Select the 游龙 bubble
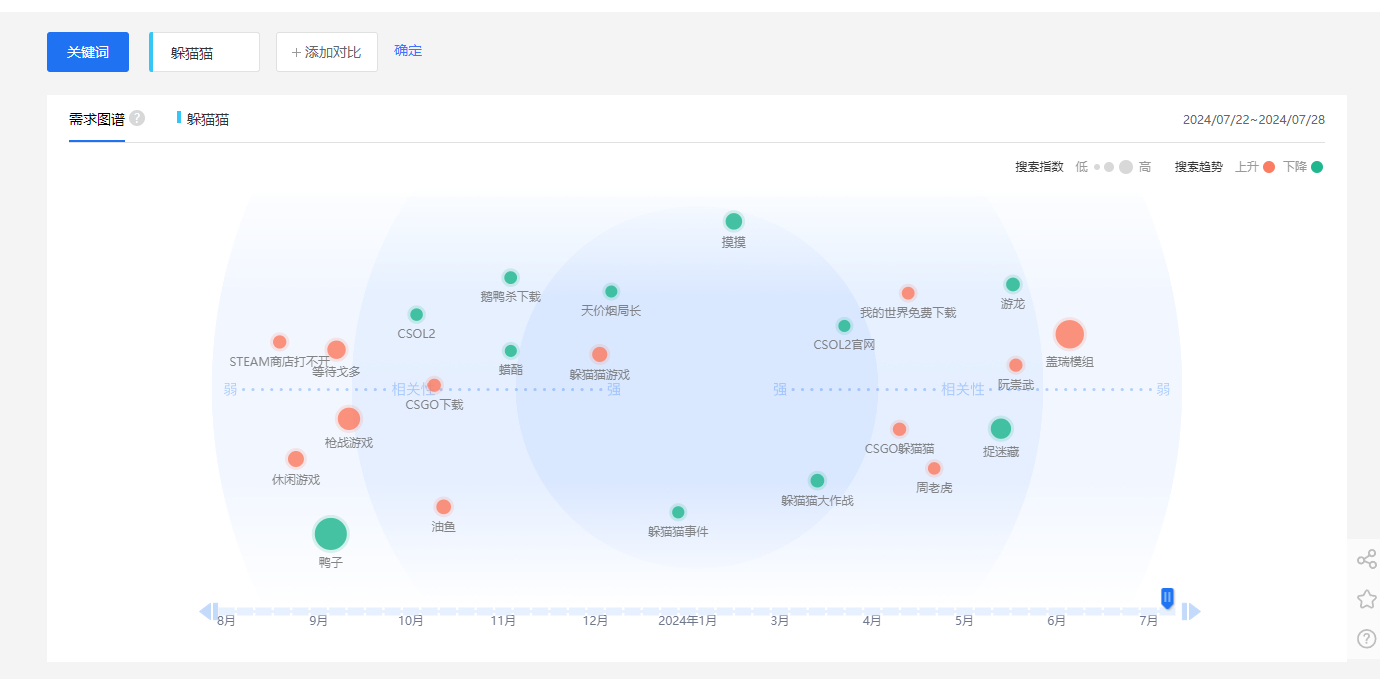This screenshot has height=679, width=1380. pos(1013,284)
